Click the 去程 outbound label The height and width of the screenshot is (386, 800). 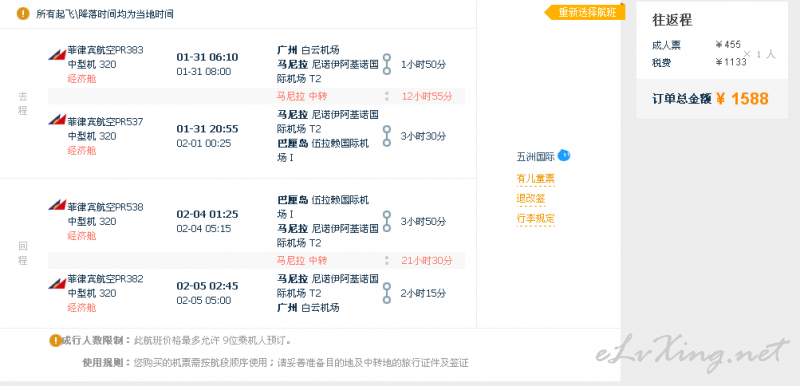[23, 104]
